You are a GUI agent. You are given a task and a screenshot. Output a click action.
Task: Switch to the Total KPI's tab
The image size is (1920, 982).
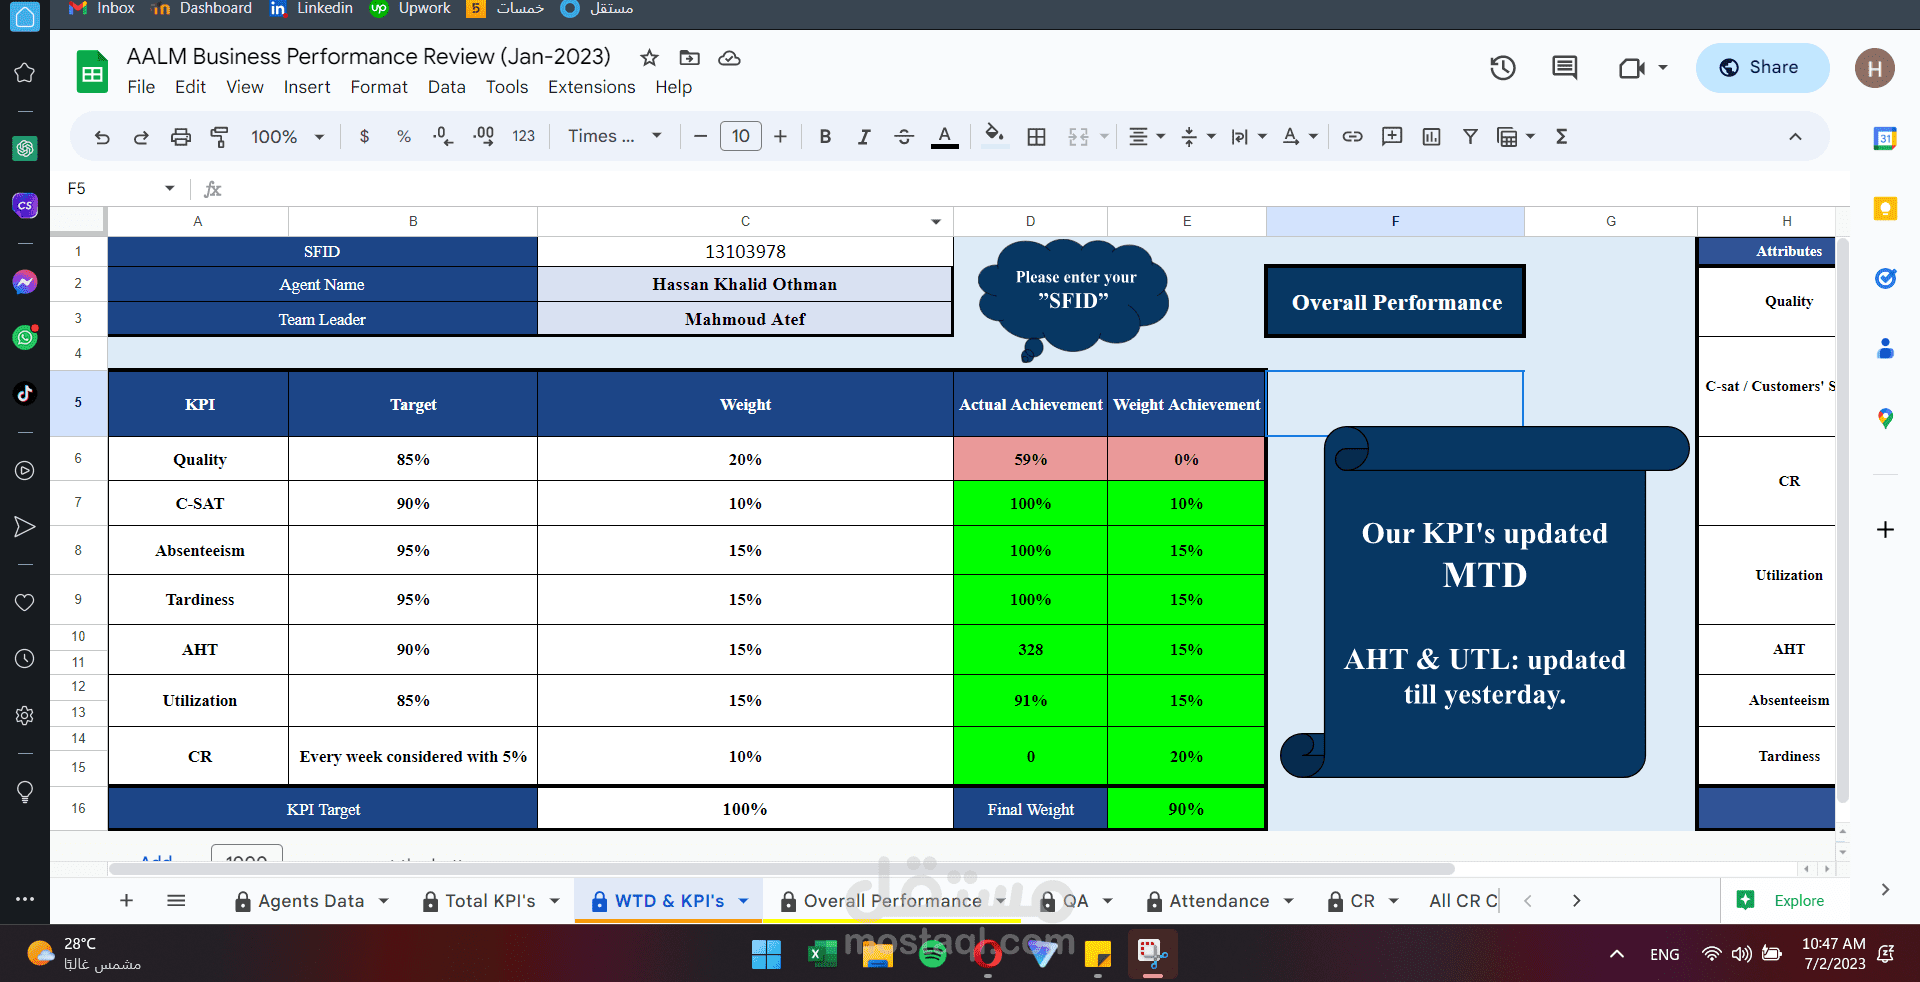490,901
